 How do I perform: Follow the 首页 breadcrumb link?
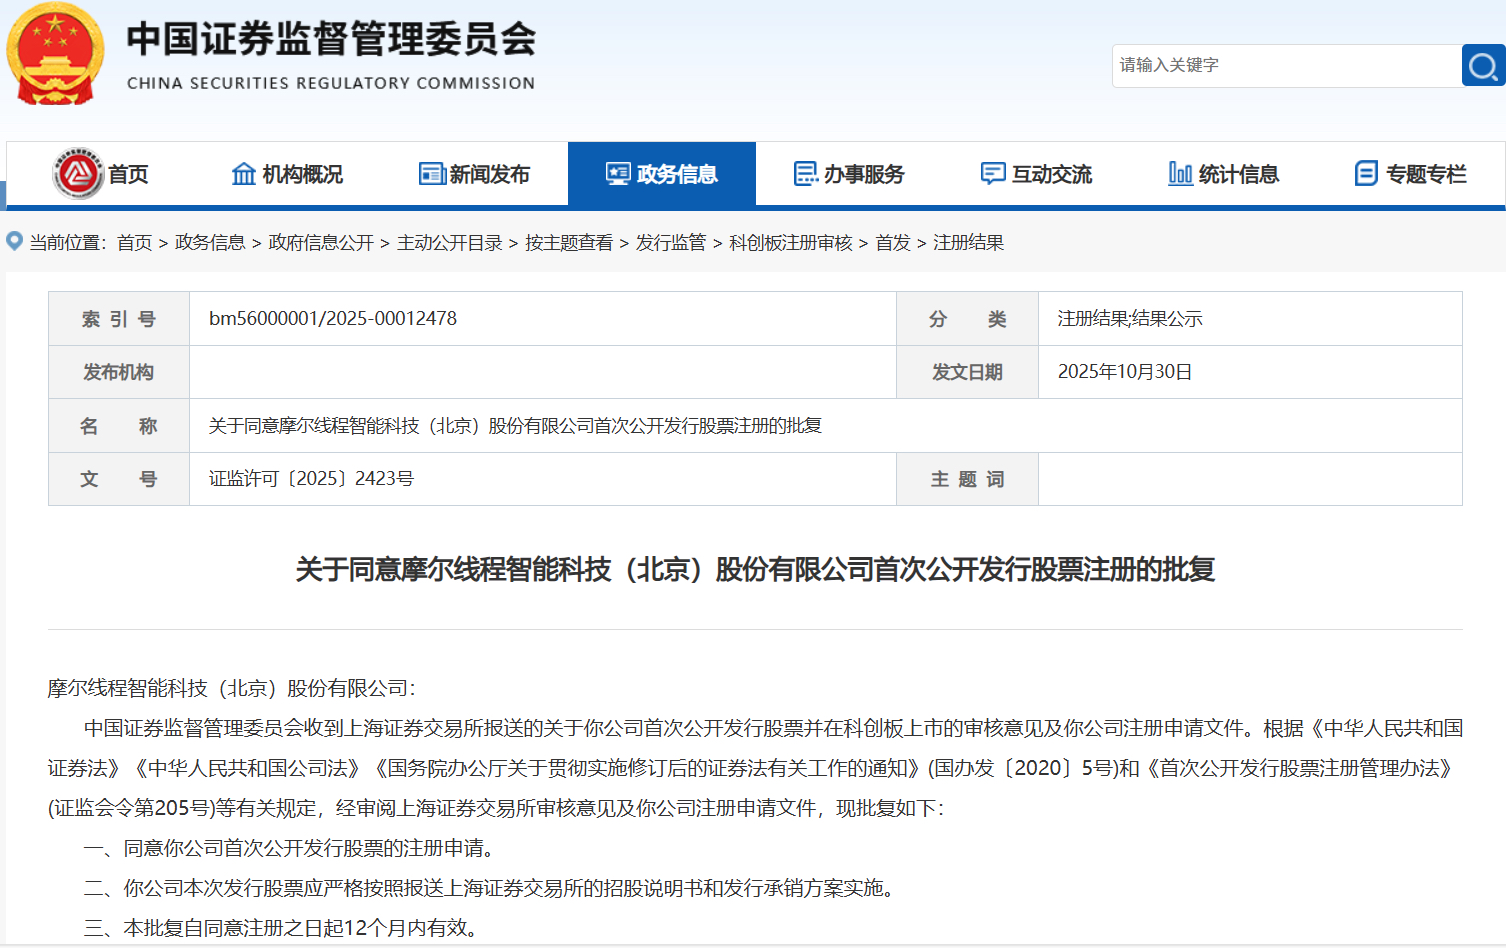[x=135, y=243]
